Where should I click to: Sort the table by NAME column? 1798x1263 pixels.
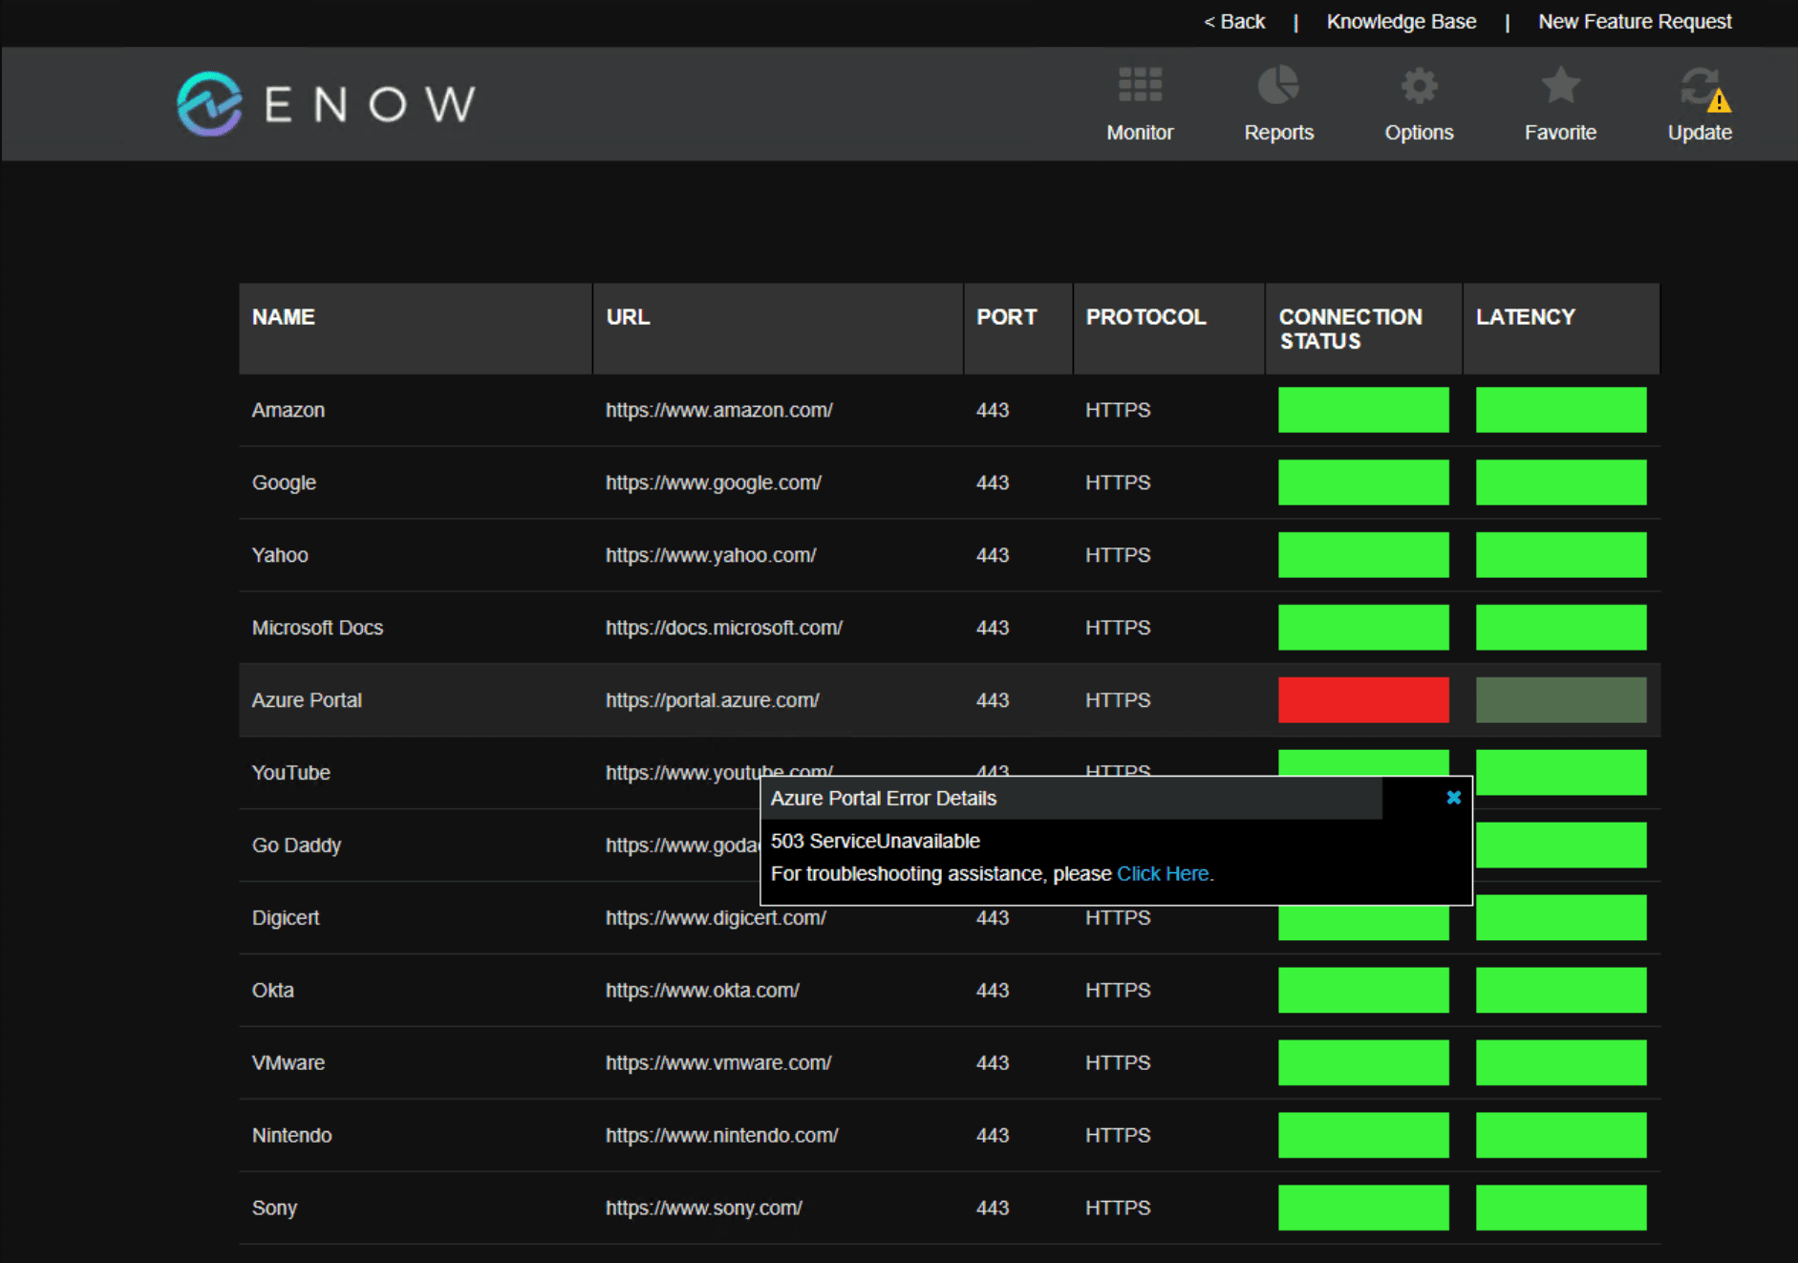pos(283,317)
